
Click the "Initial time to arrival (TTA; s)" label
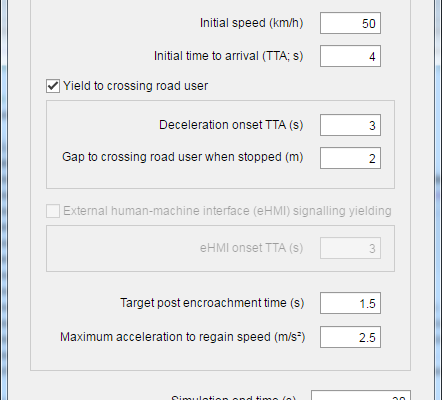229,56
